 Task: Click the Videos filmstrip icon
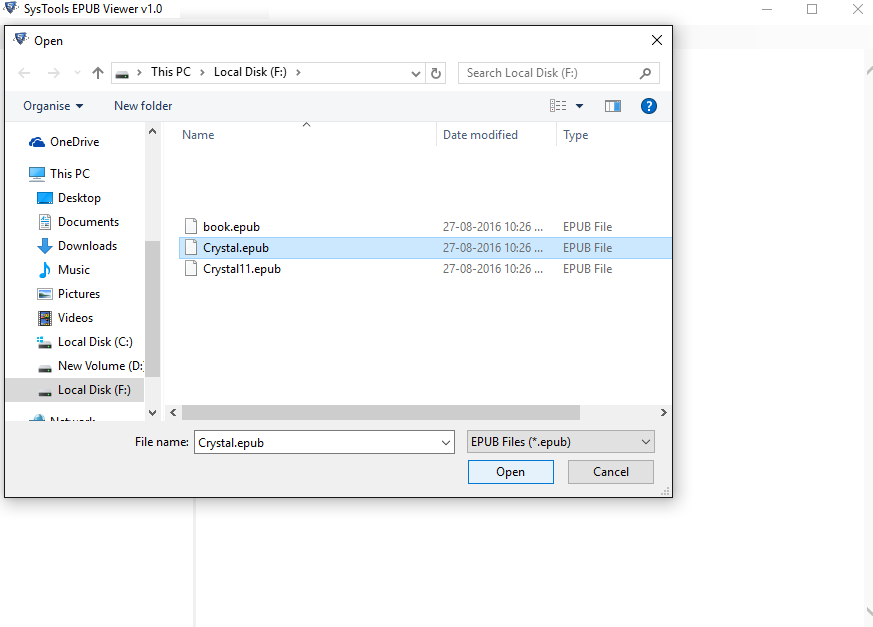pyautogui.click(x=45, y=318)
